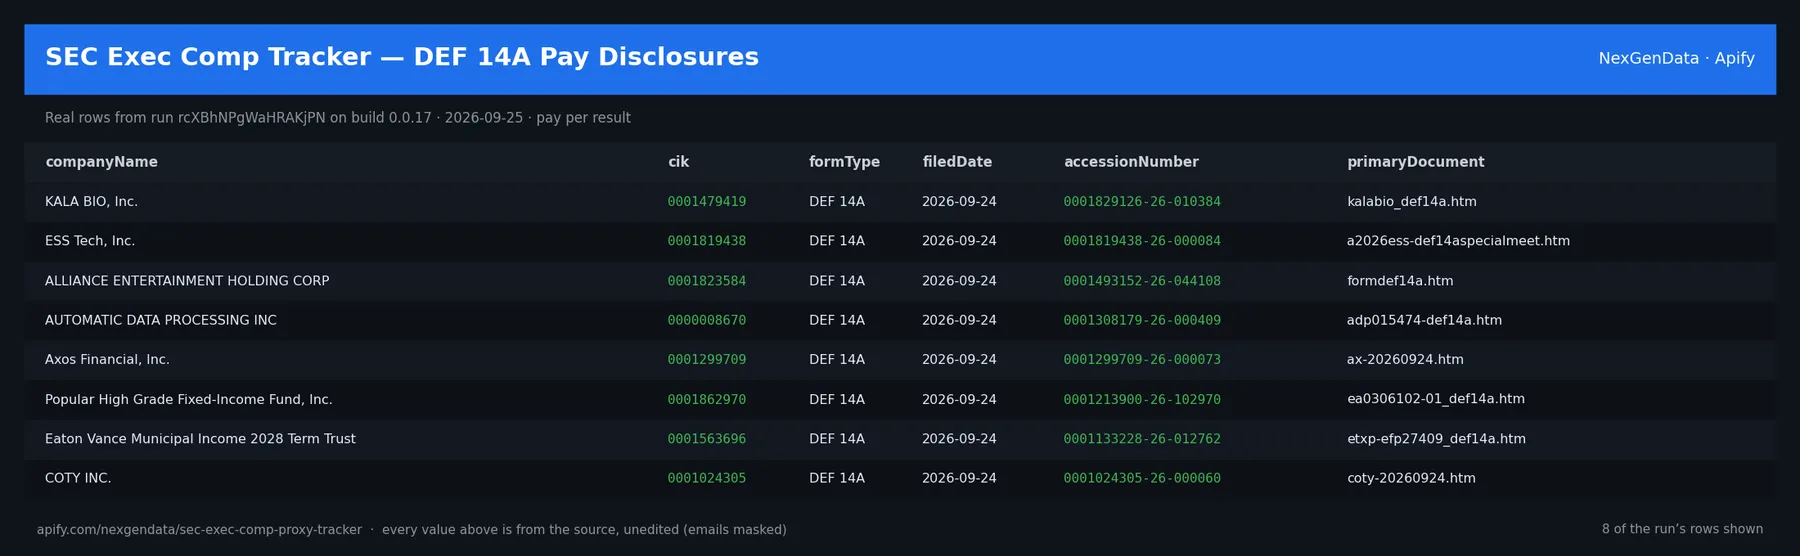
Task: Click DEF 14A in COTY INC. row
Action: click(x=837, y=478)
